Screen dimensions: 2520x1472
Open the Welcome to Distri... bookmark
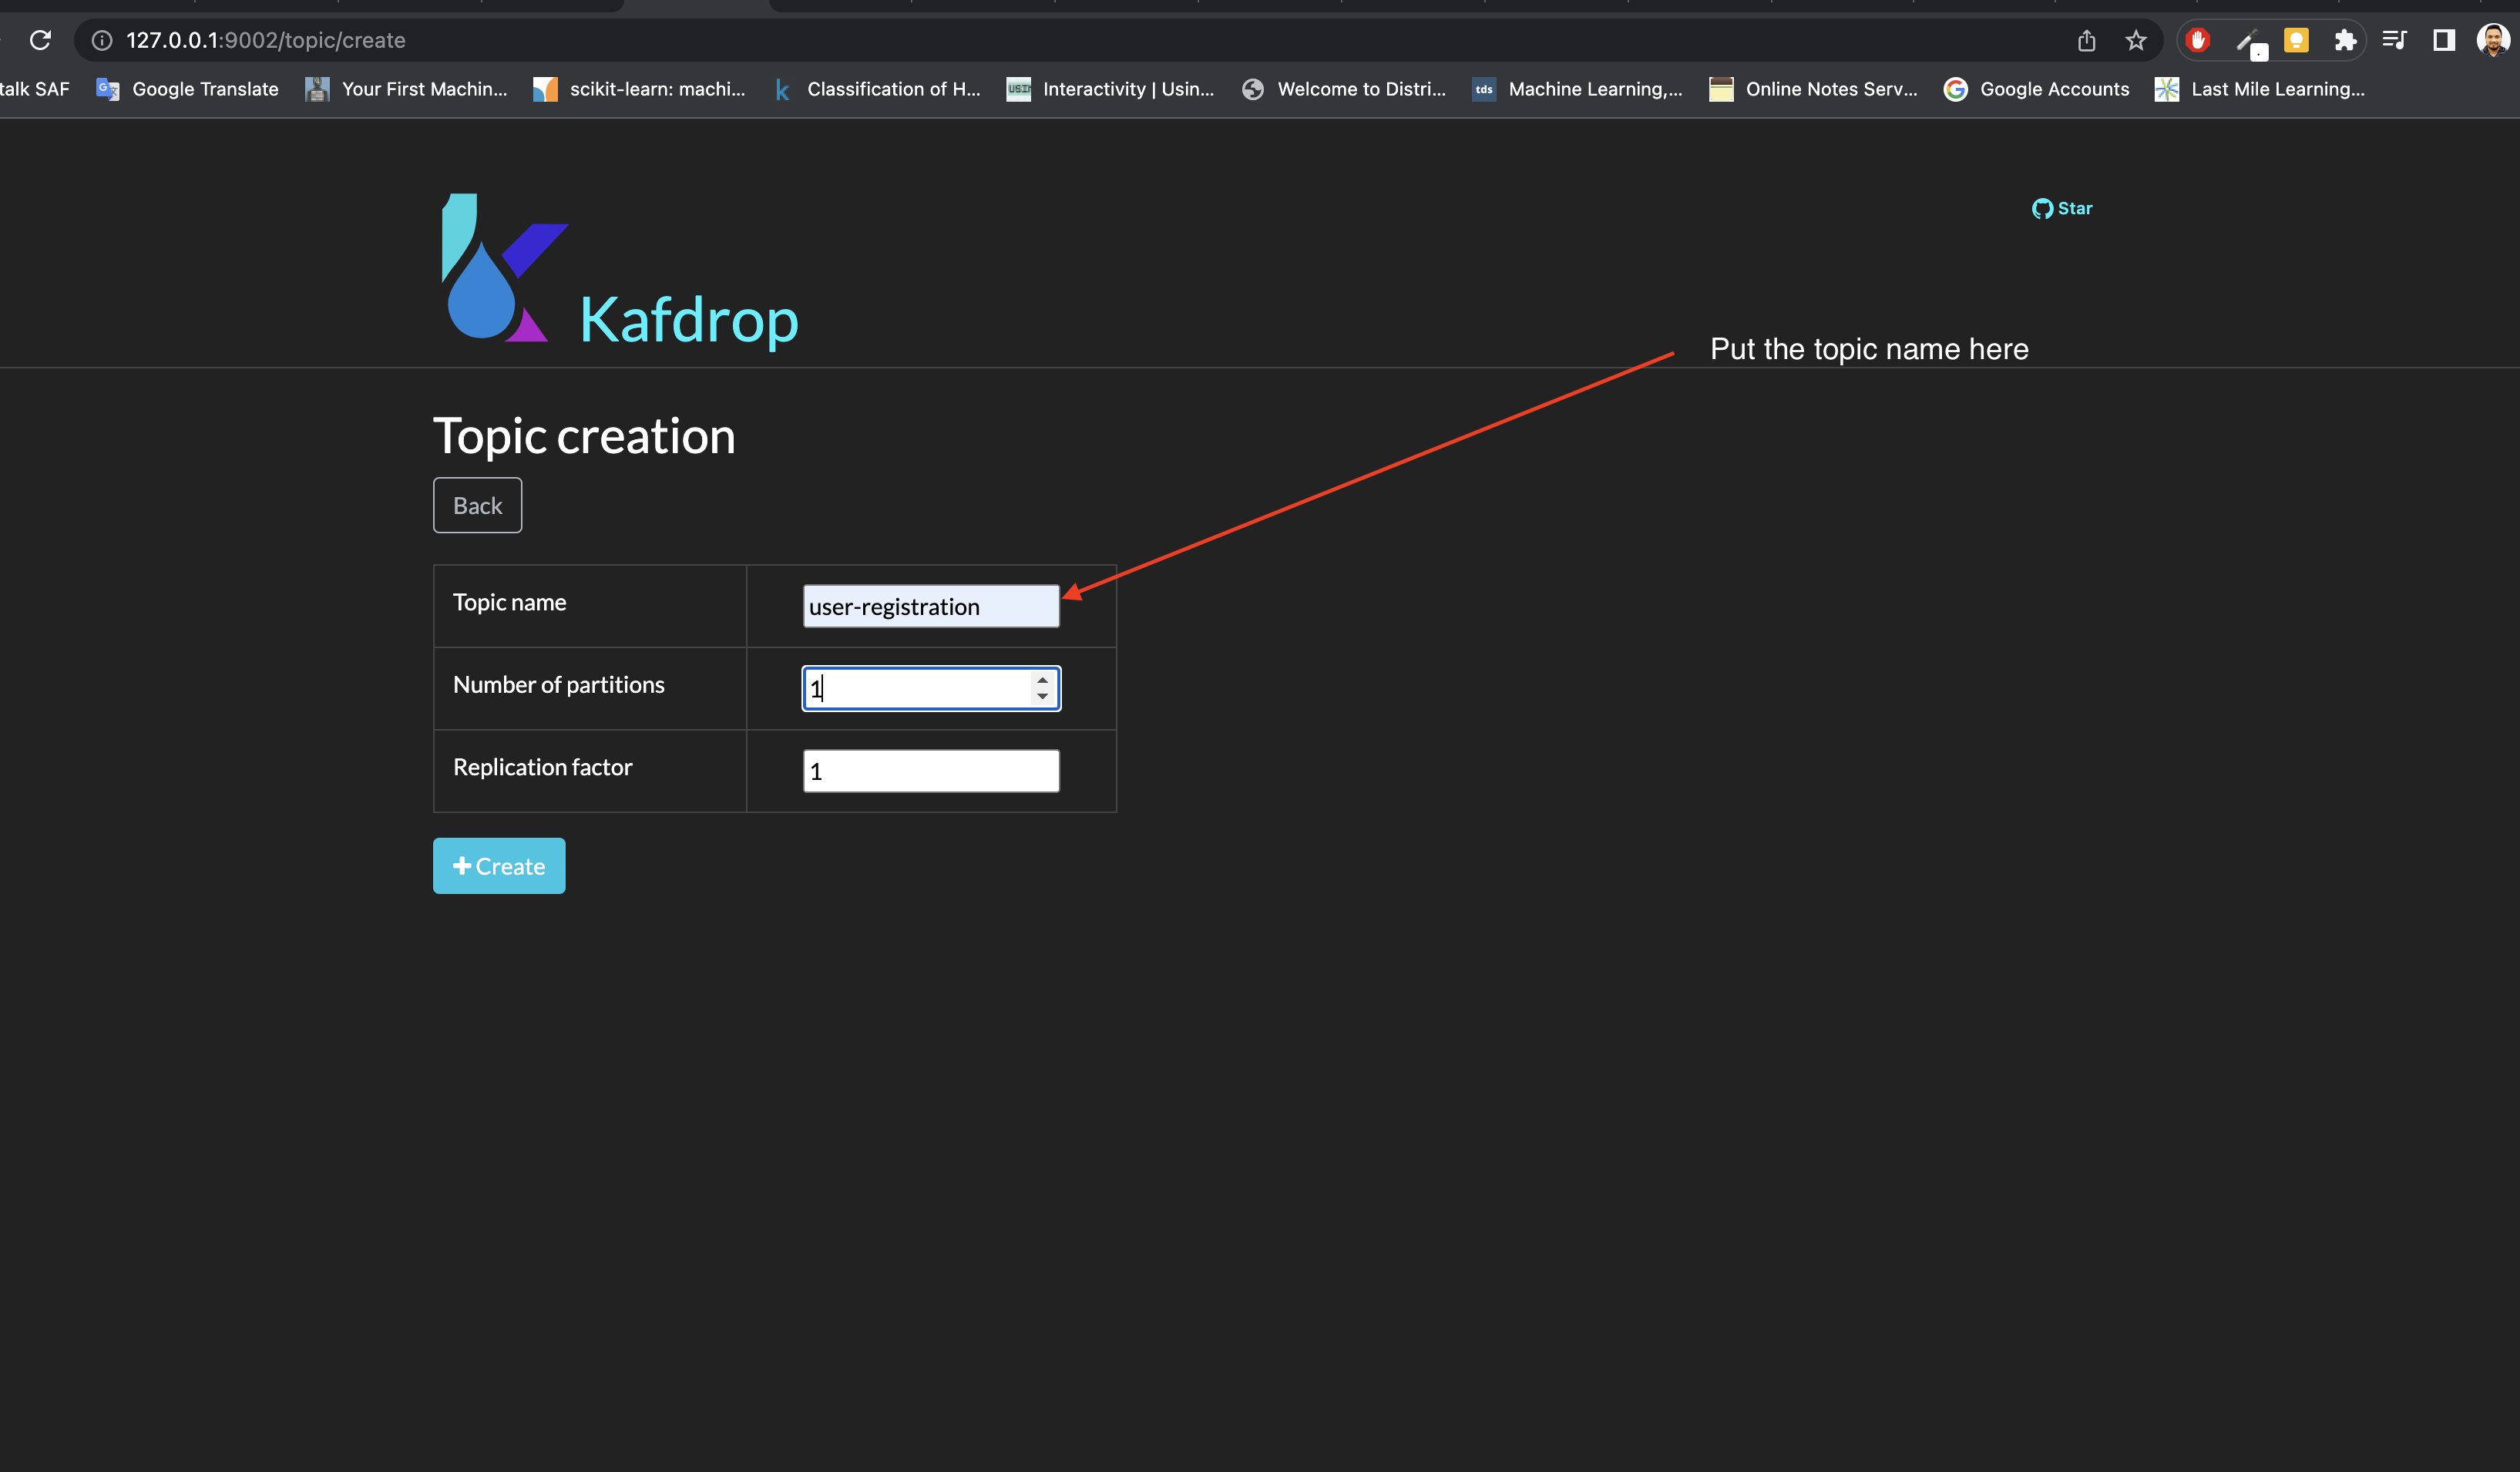(x=1343, y=89)
